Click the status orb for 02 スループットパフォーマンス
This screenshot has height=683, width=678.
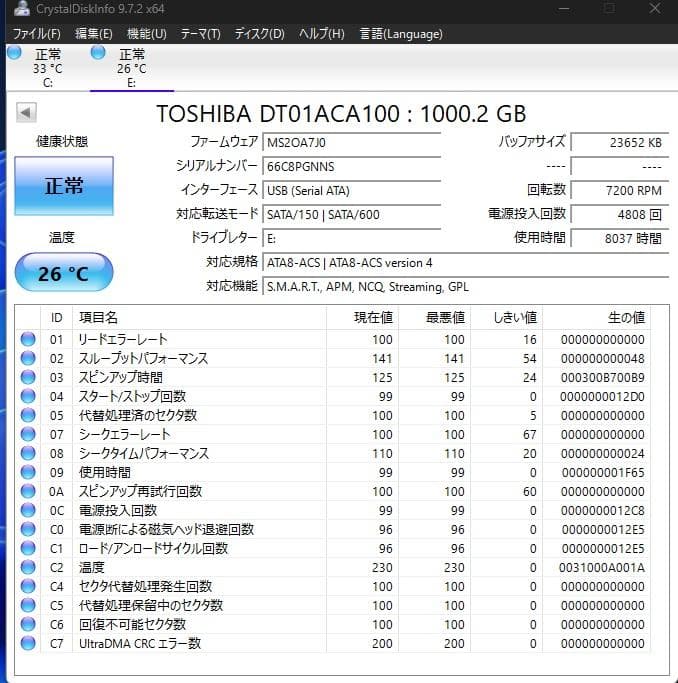click(28, 358)
